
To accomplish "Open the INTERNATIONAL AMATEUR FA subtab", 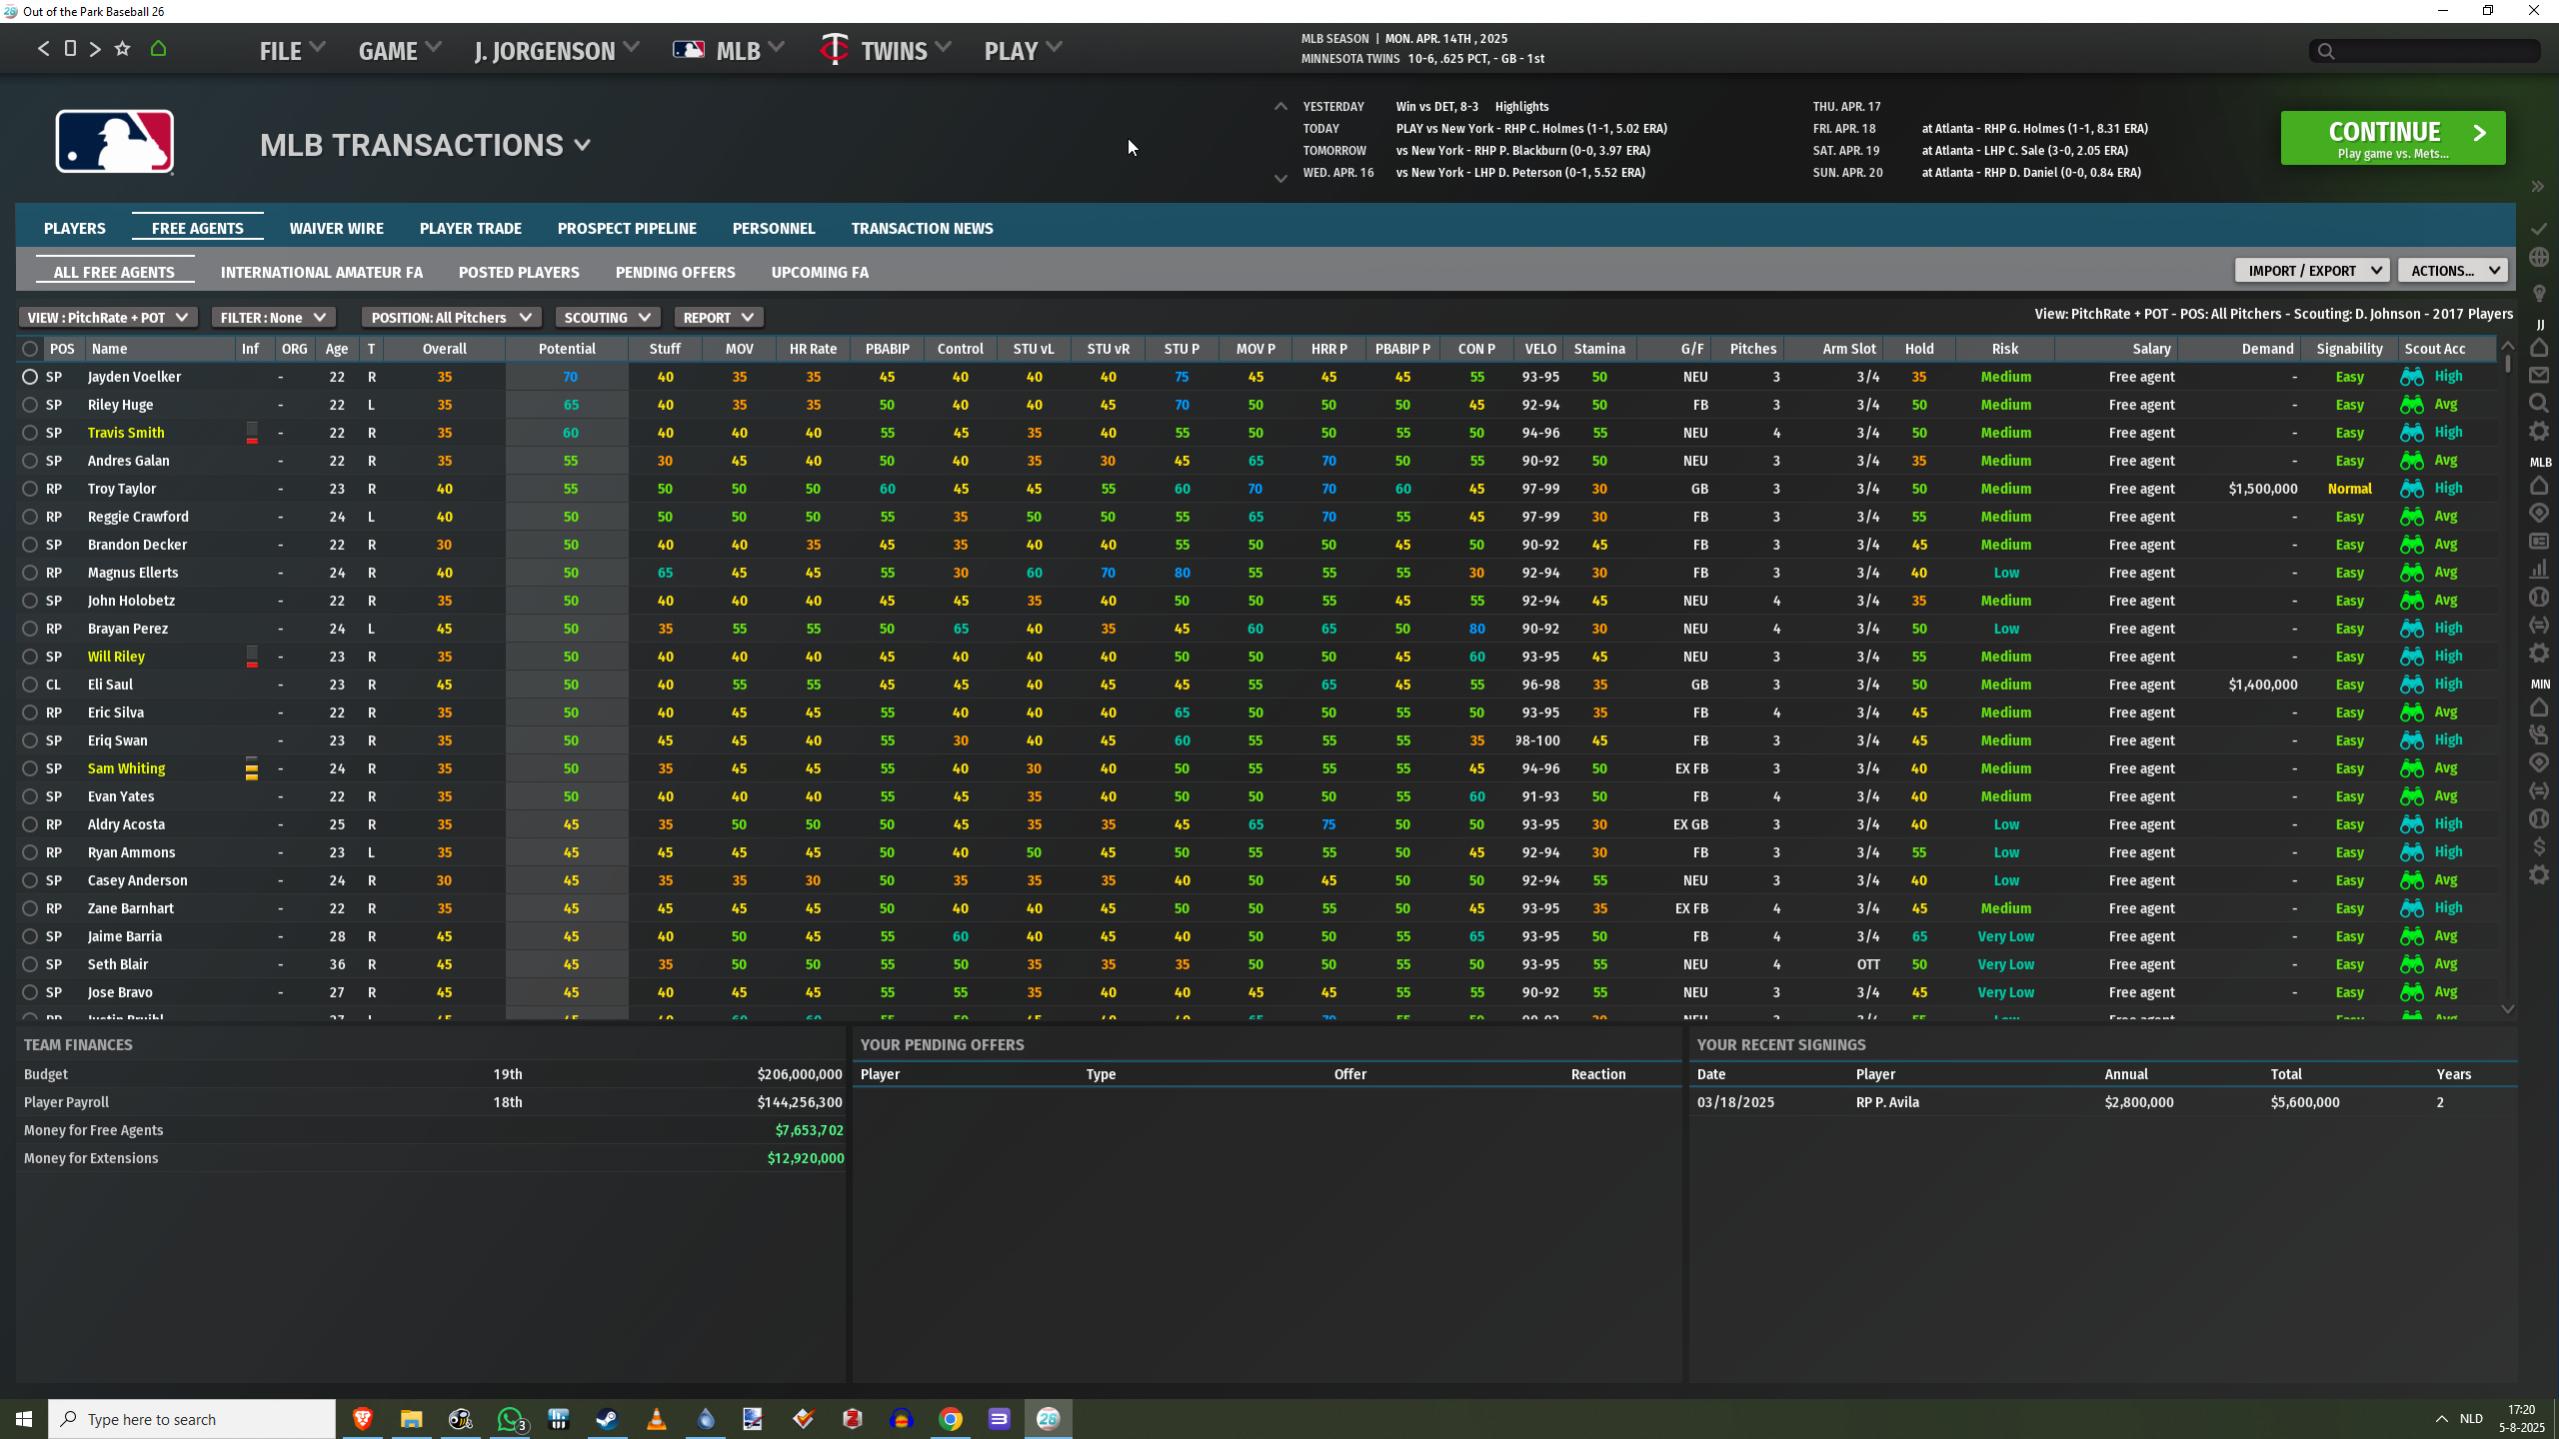I will [x=321, y=272].
